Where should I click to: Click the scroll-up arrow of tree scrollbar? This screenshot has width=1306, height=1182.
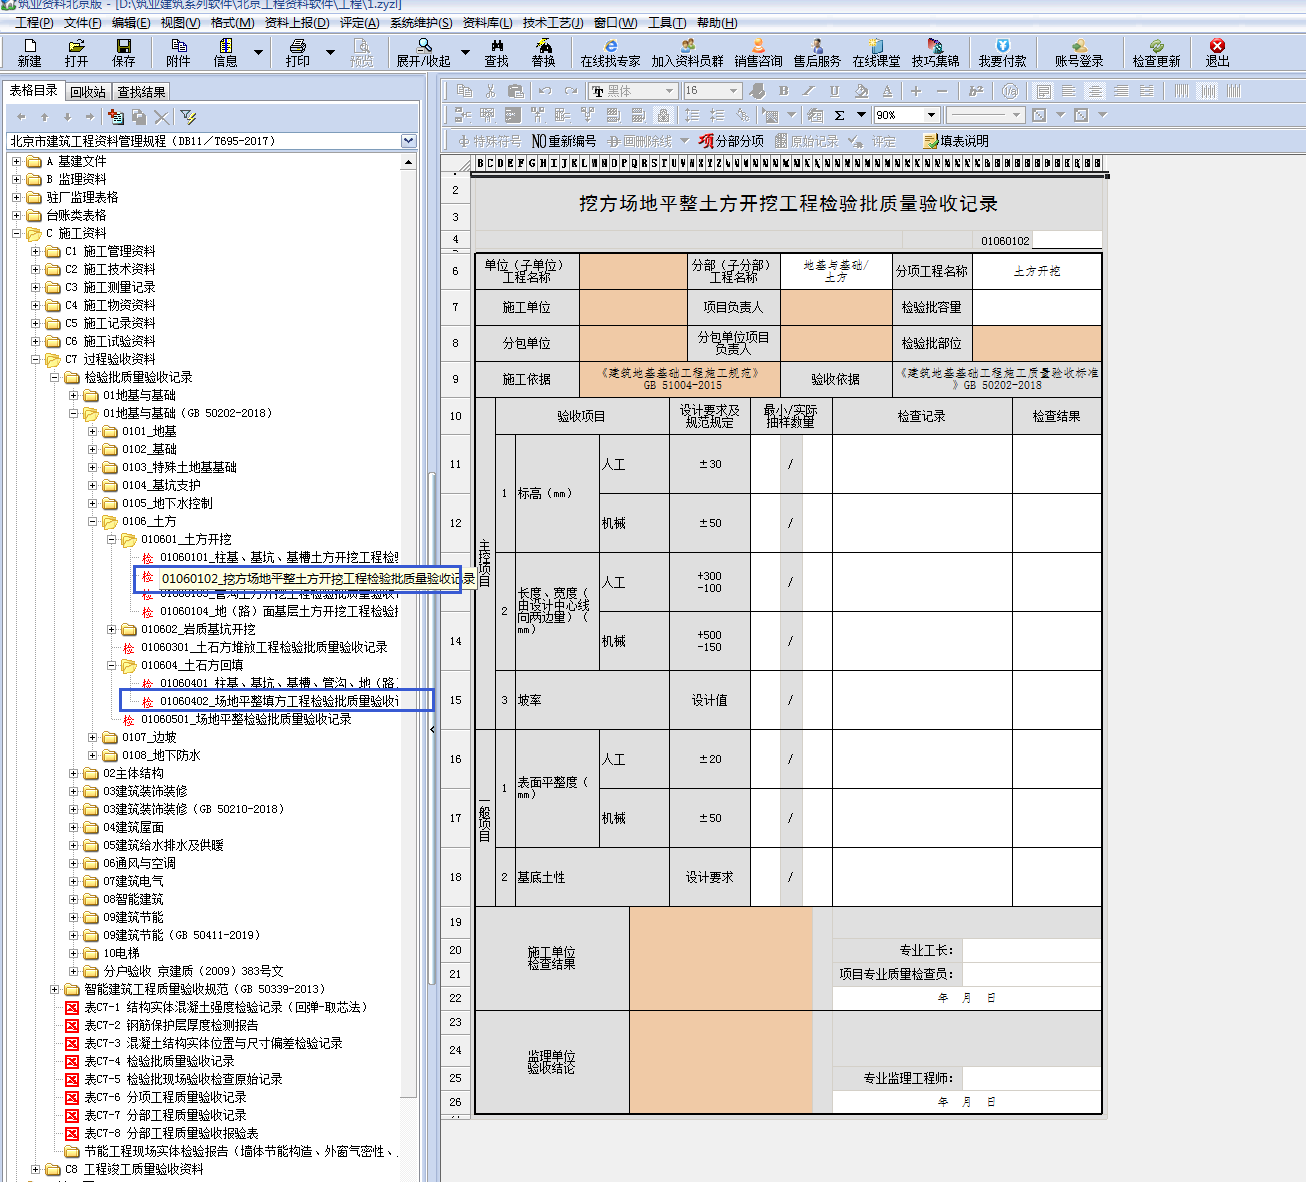coord(408,162)
